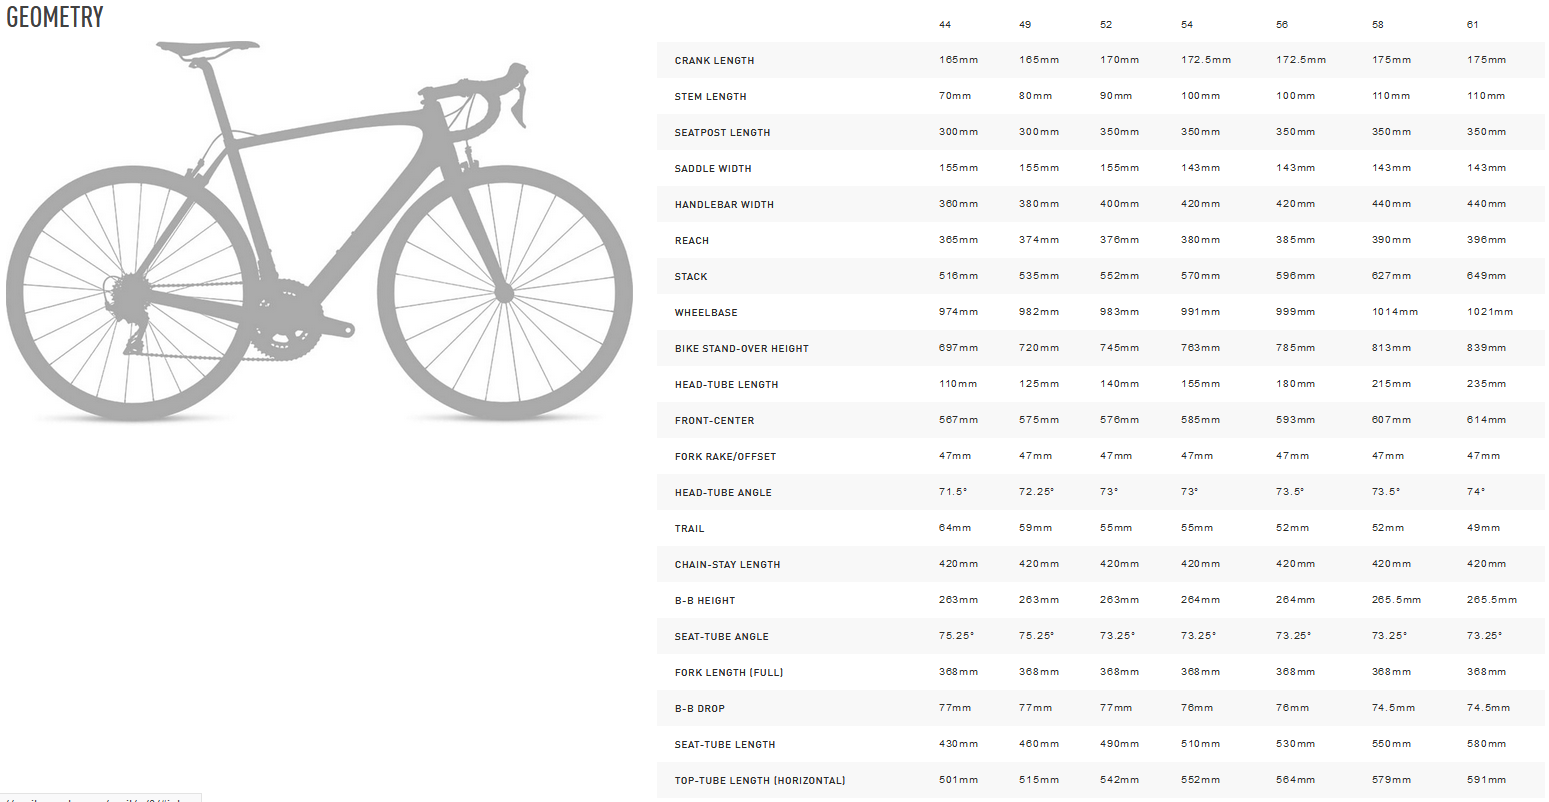
Task: Click the rear wheel of the bike image
Action: pyautogui.click(x=132, y=293)
